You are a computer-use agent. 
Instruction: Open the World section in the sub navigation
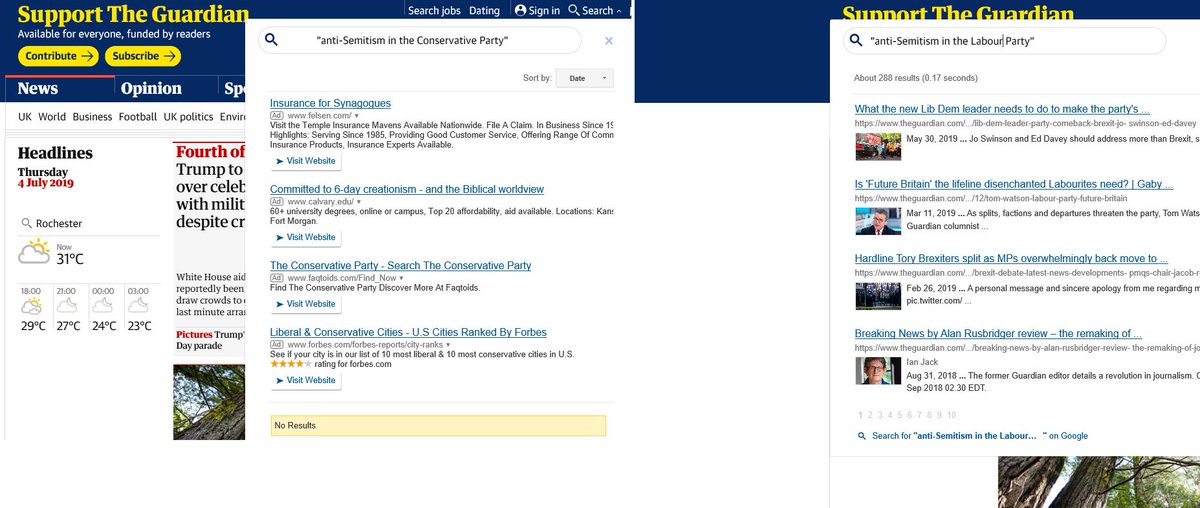pyautogui.click(x=52, y=117)
